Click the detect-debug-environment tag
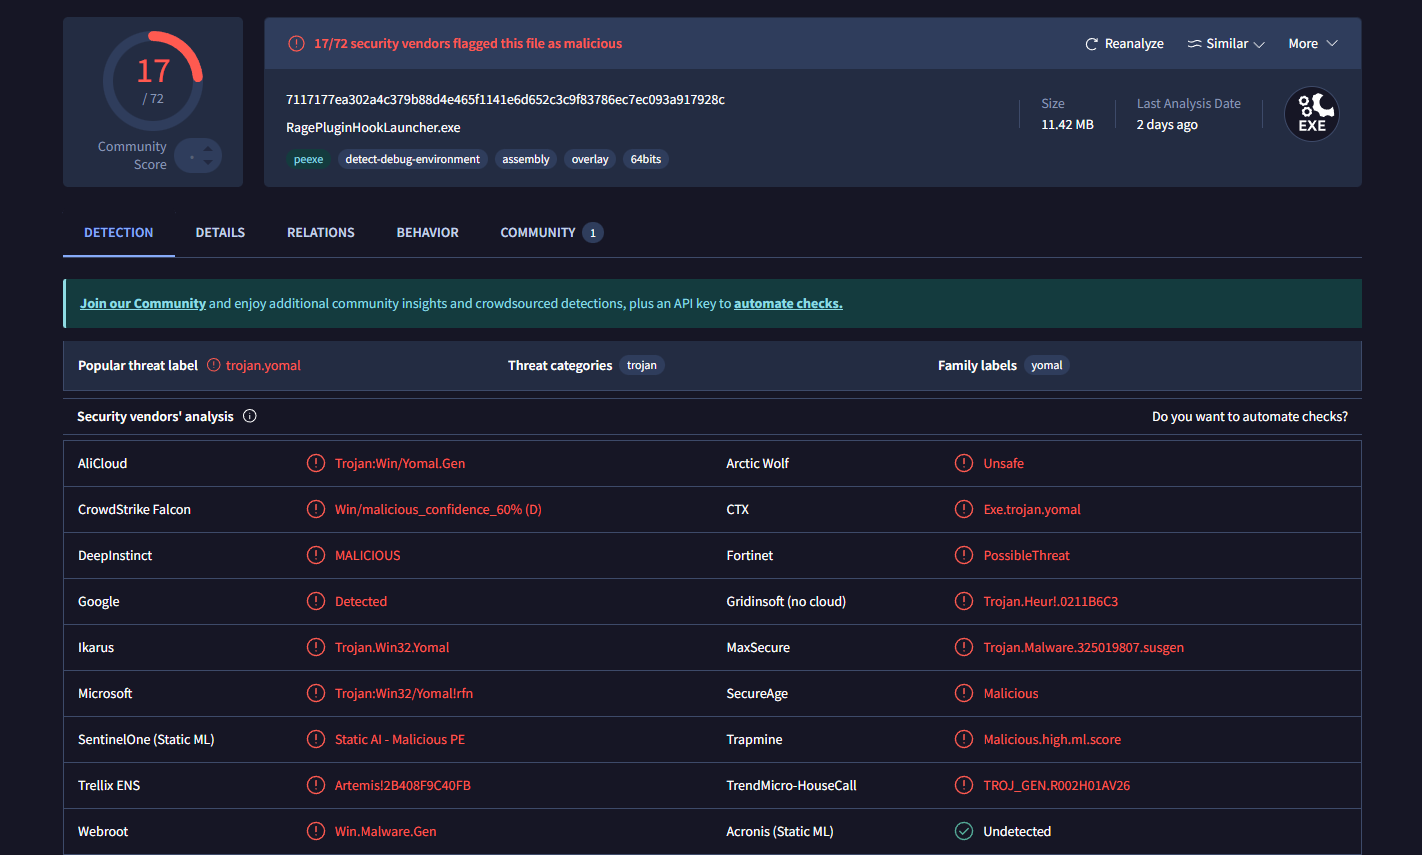 [x=412, y=159]
